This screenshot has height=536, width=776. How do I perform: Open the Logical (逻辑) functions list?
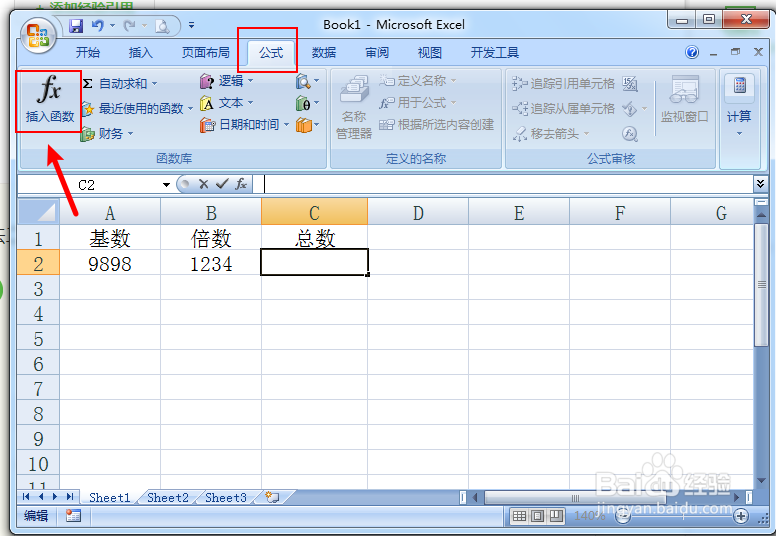coord(226,80)
